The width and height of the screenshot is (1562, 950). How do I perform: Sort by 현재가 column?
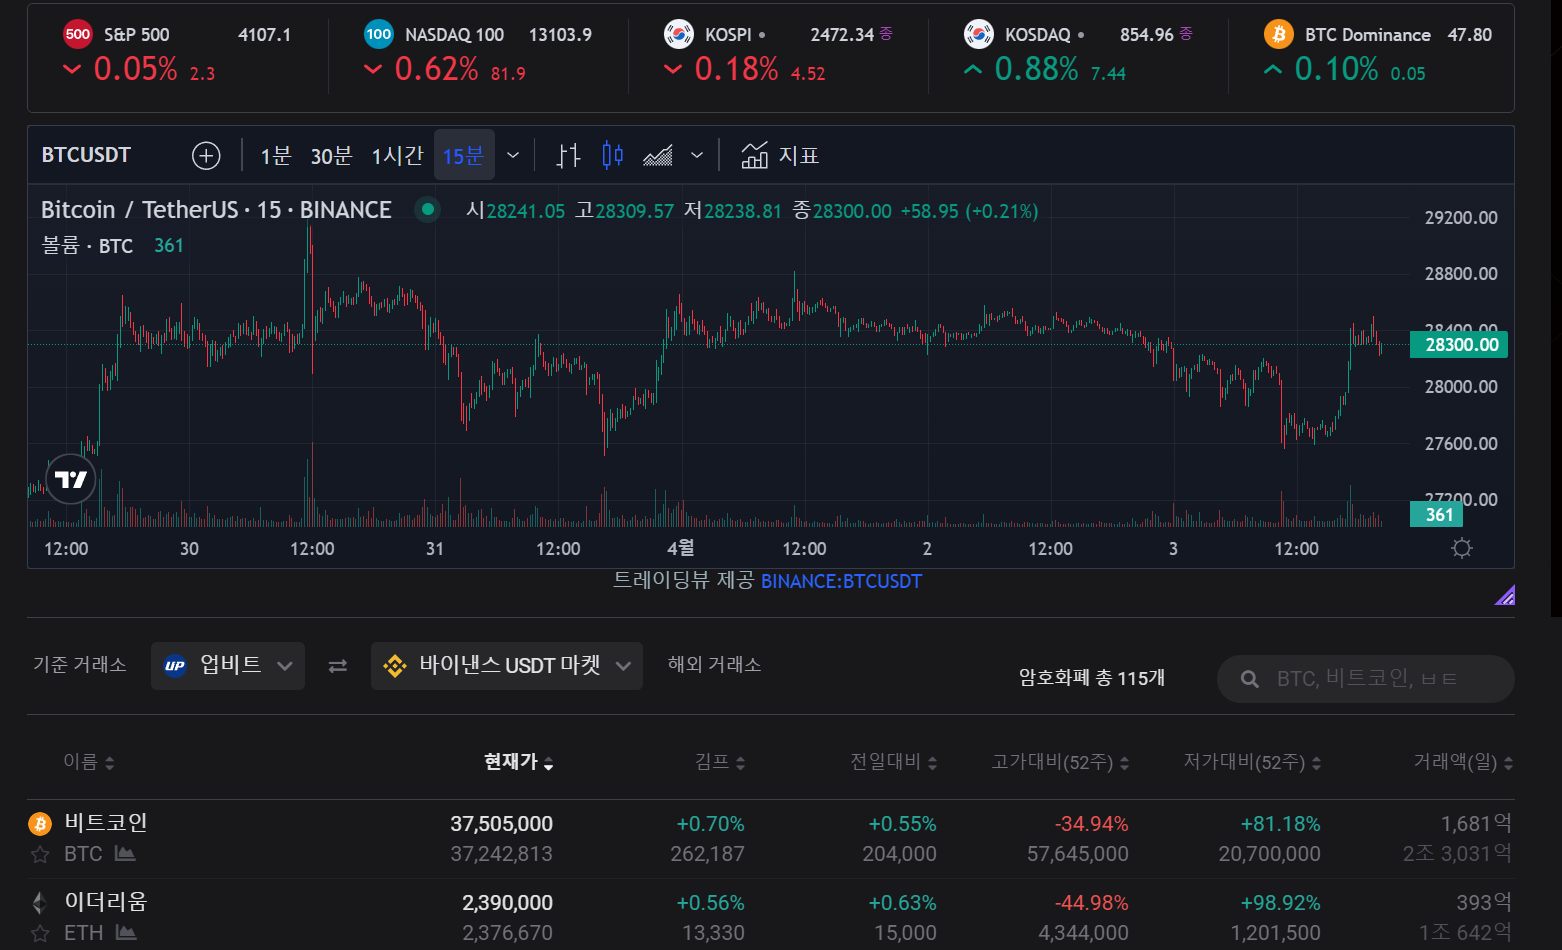pyautogui.click(x=519, y=762)
